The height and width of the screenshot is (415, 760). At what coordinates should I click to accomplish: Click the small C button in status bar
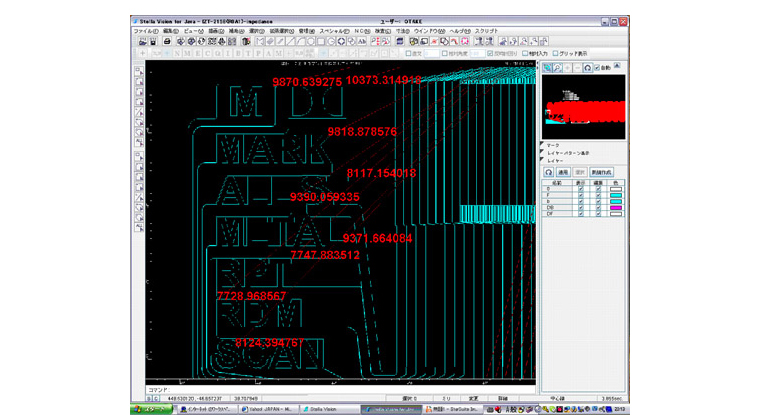click(156, 399)
